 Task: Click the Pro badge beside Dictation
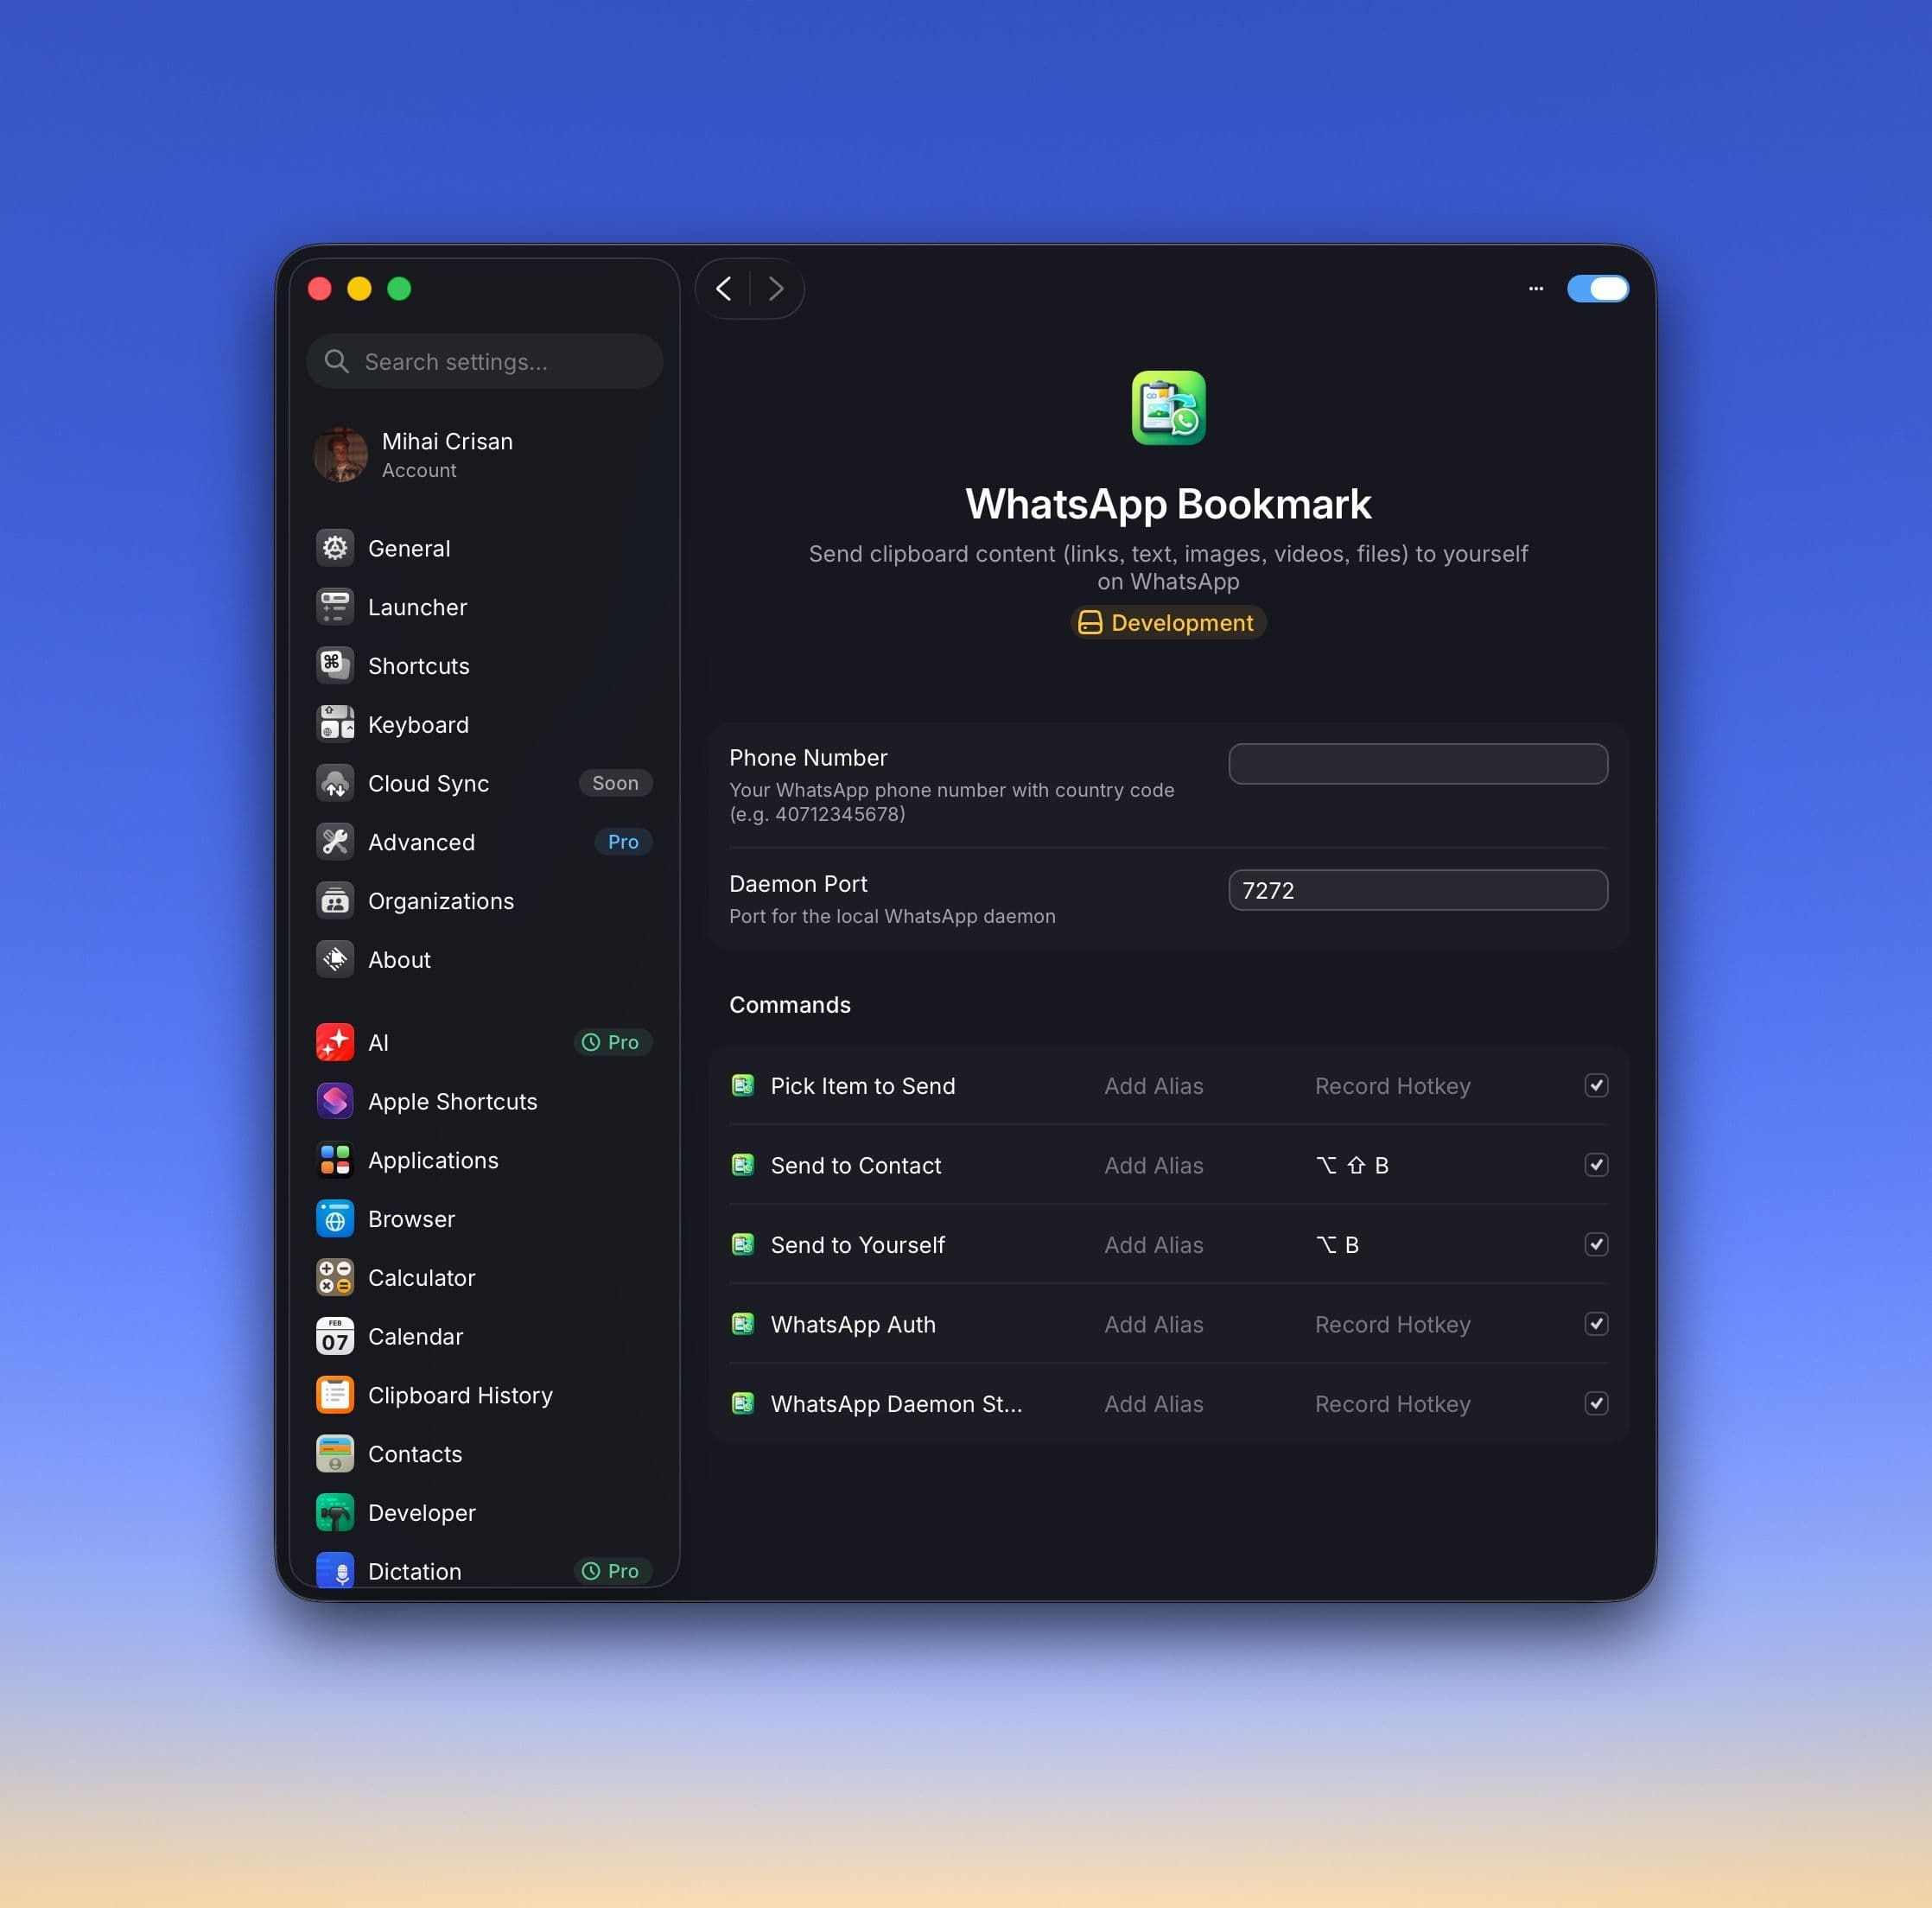[x=612, y=1571]
